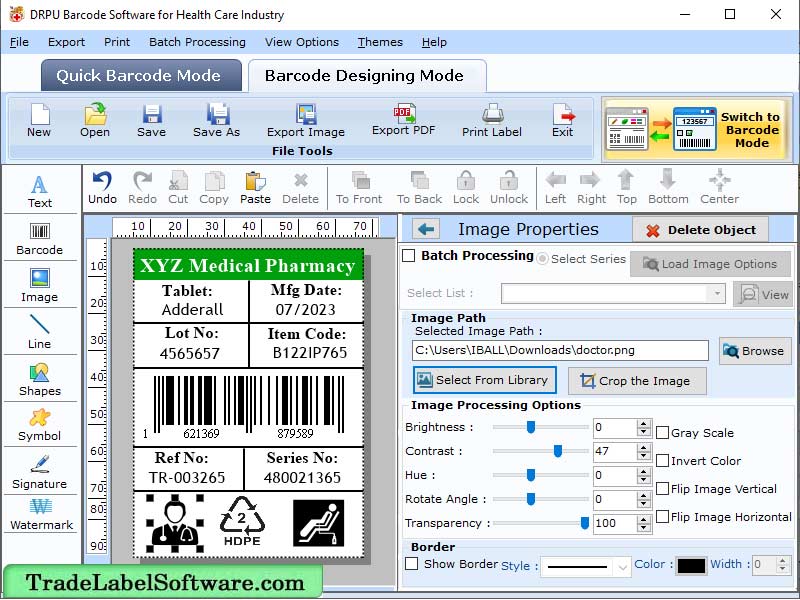Select the Barcode tool
This screenshot has height=600, width=800.
(39, 237)
